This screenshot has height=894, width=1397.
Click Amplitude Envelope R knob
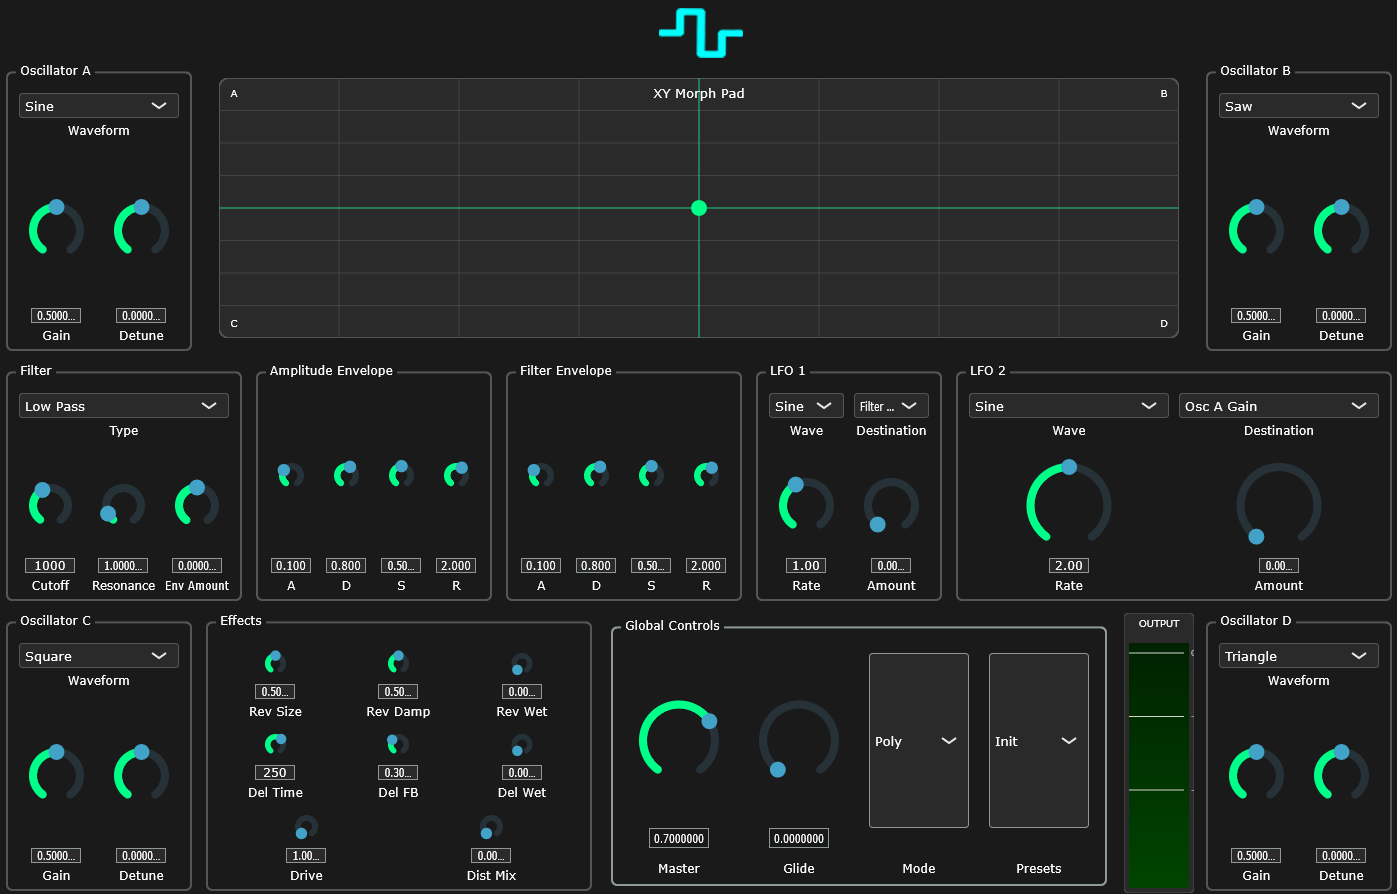click(x=456, y=475)
